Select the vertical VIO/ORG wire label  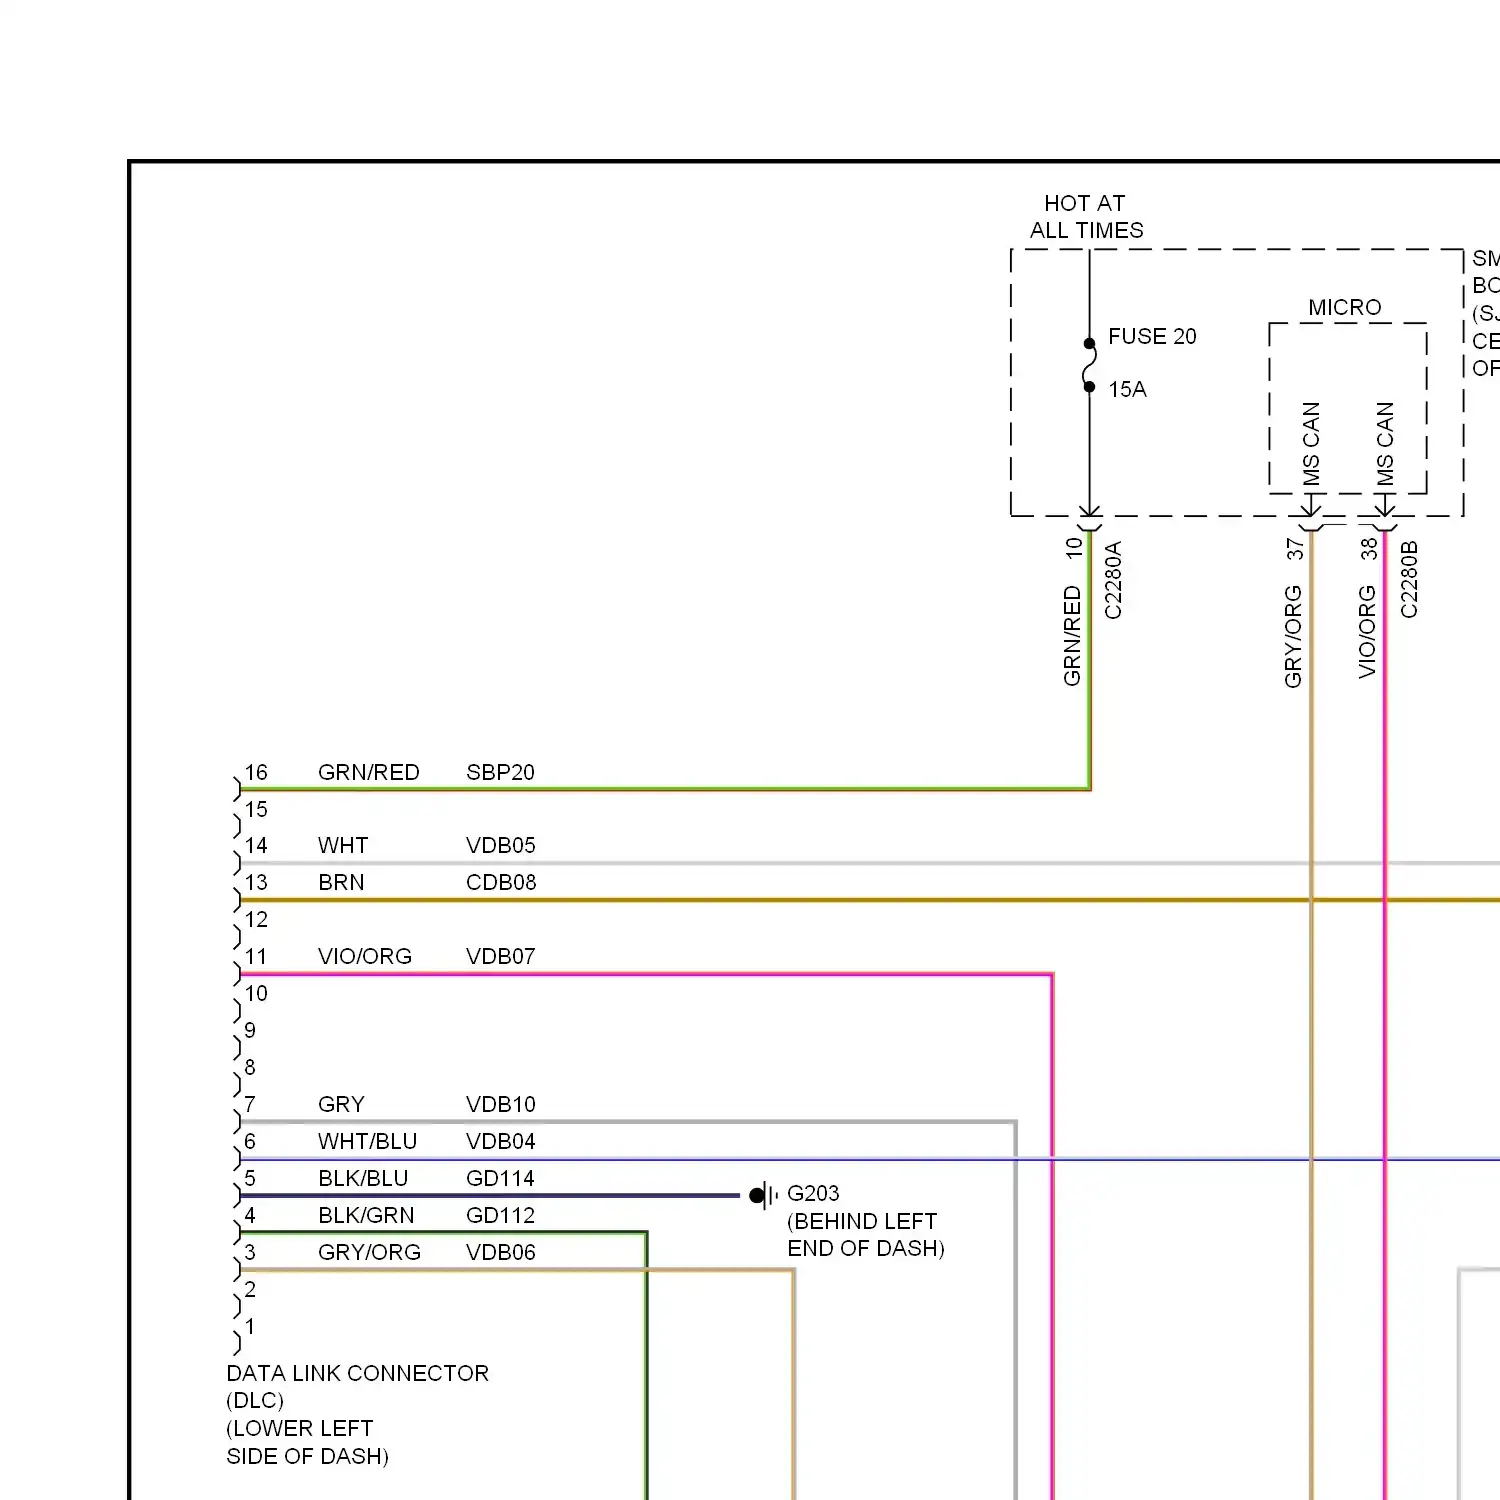(1367, 632)
